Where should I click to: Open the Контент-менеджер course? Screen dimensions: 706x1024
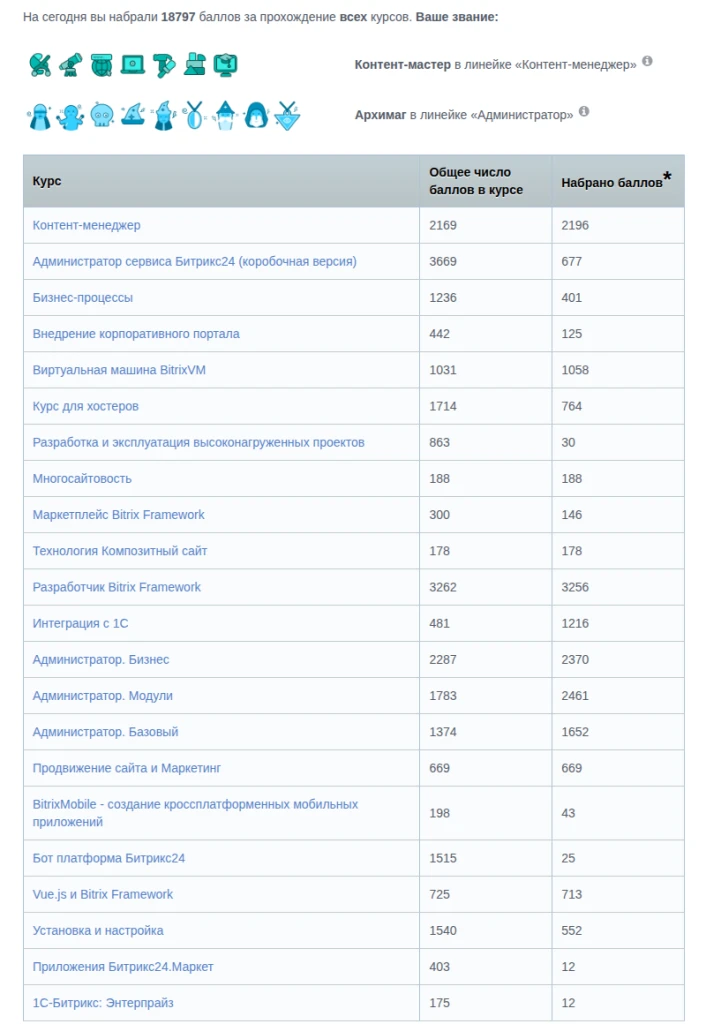tap(86, 225)
